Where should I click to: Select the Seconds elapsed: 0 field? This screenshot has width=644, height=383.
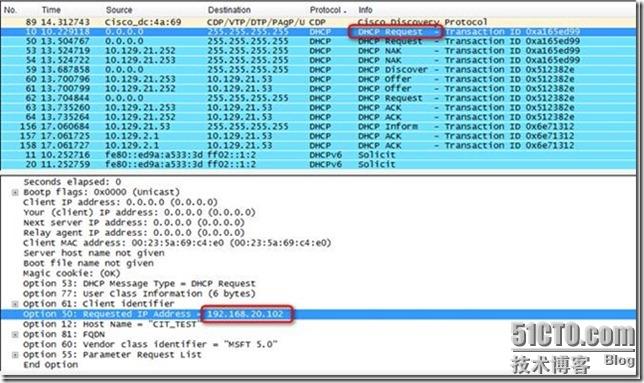(x=72, y=182)
